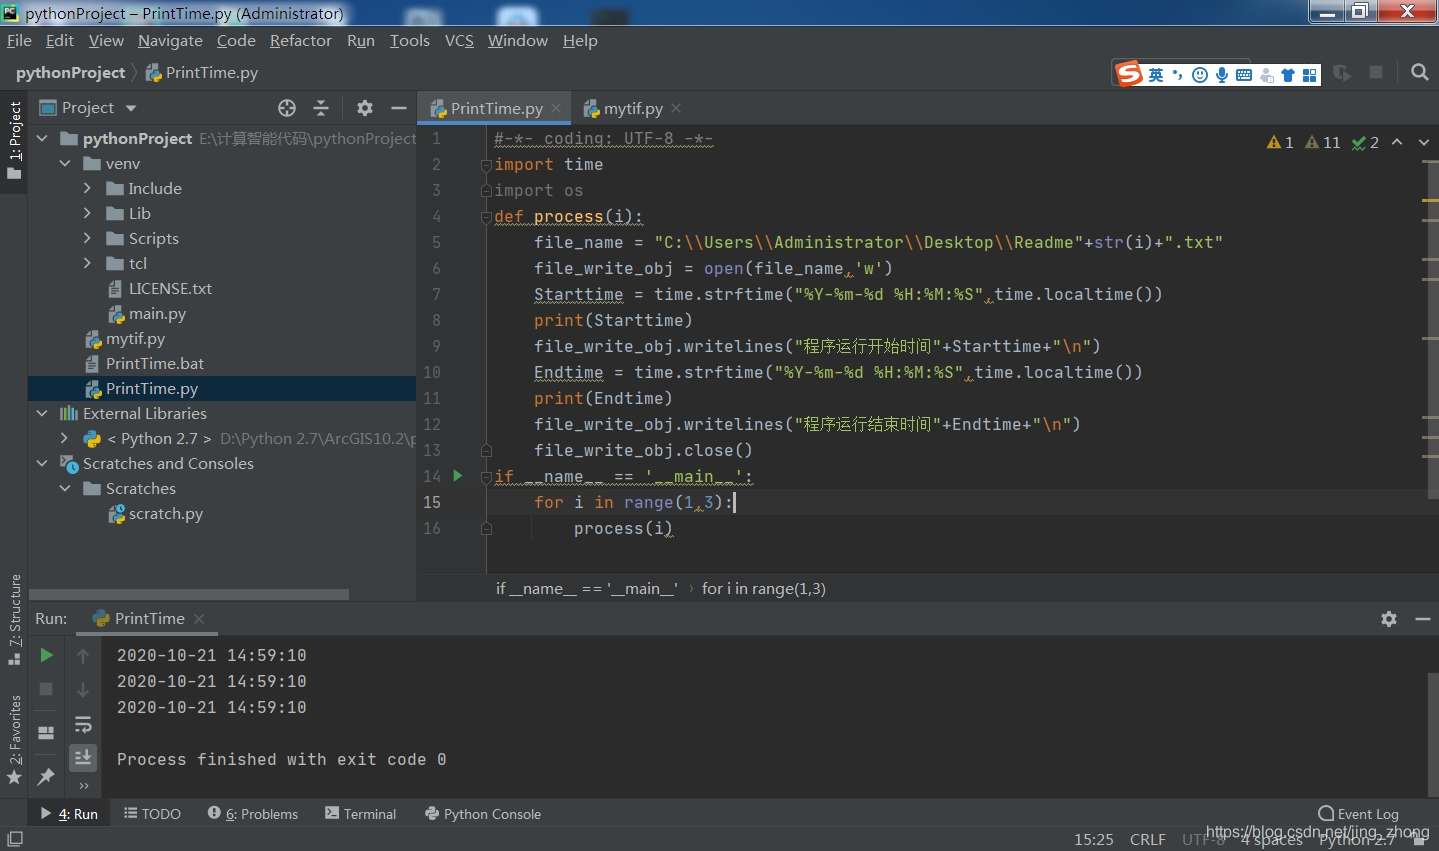Screen dimensions: 1439x851
Task: Close the PrintTime run tab
Action: pyautogui.click(x=199, y=619)
